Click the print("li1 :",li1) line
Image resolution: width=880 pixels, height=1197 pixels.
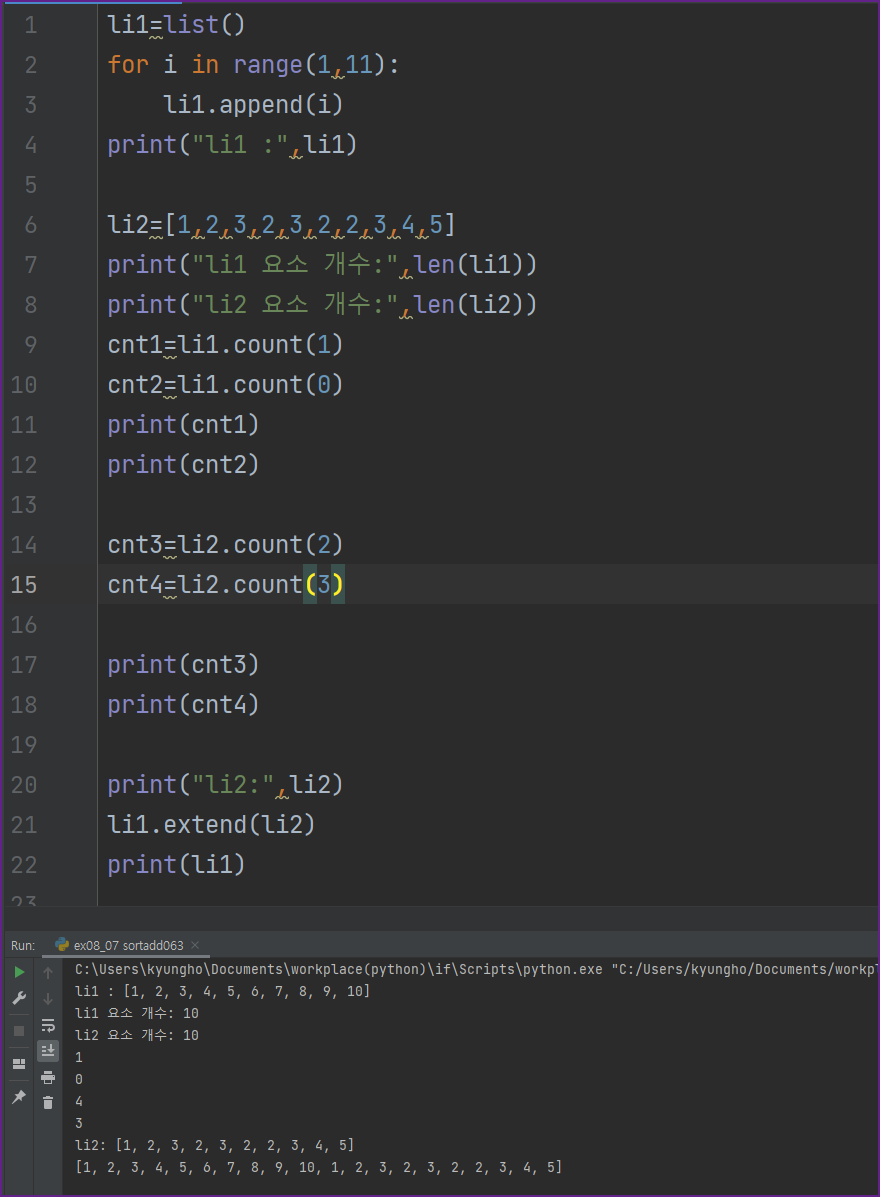pos(232,145)
